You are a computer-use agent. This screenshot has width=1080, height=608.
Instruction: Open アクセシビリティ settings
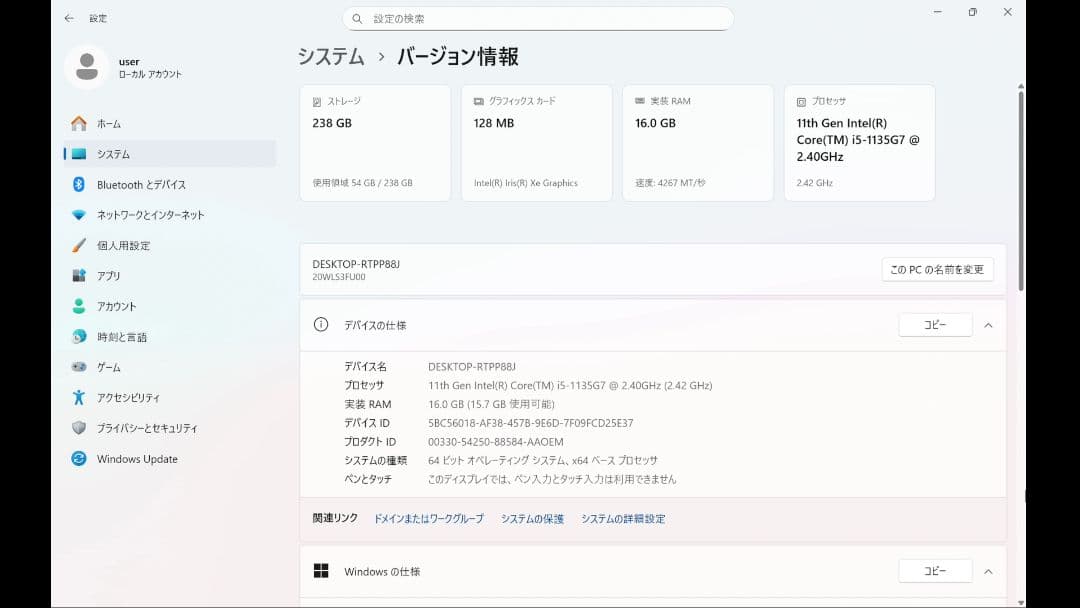click(170, 397)
